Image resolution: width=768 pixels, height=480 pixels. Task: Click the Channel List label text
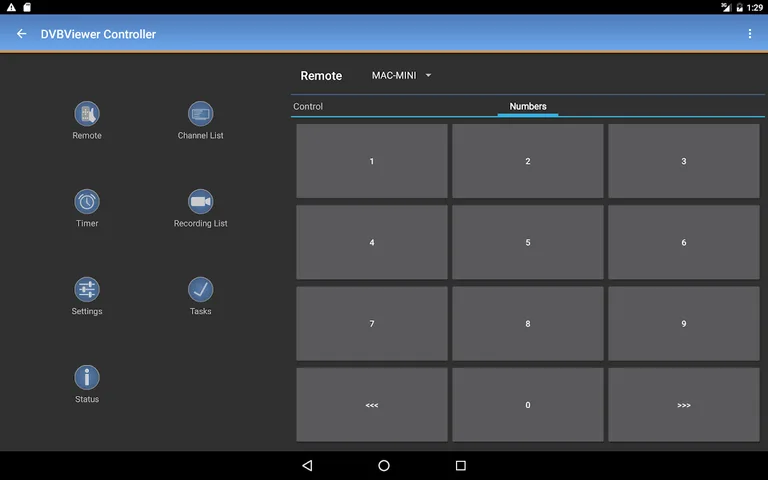click(x=200, y=135)
